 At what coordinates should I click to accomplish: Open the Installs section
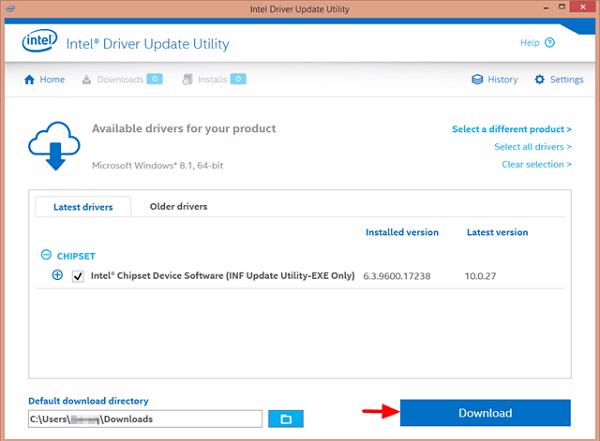pyautogui.click(x=214, y=80)
